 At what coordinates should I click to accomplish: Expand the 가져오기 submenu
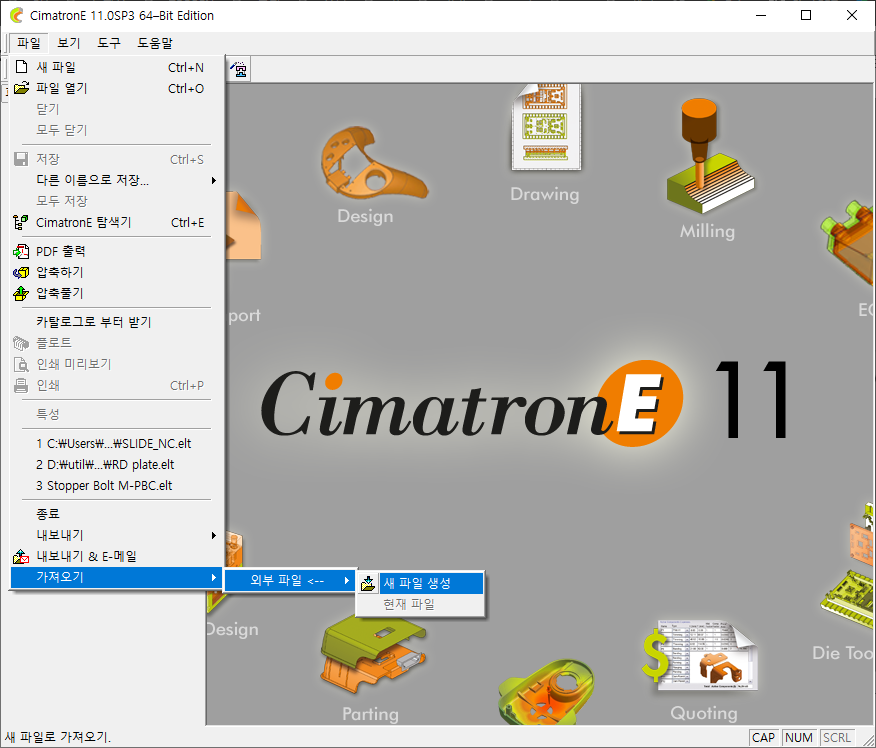(x=117, y=577)
